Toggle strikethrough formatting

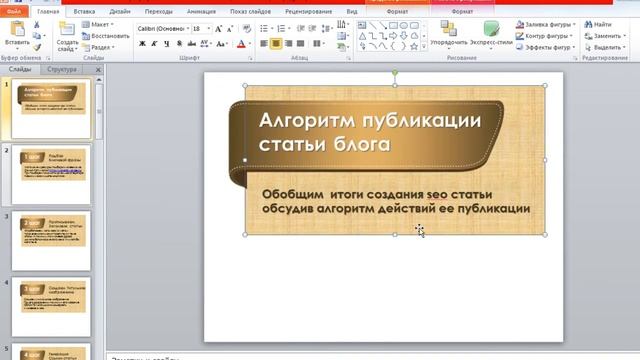tap(191, 44)
